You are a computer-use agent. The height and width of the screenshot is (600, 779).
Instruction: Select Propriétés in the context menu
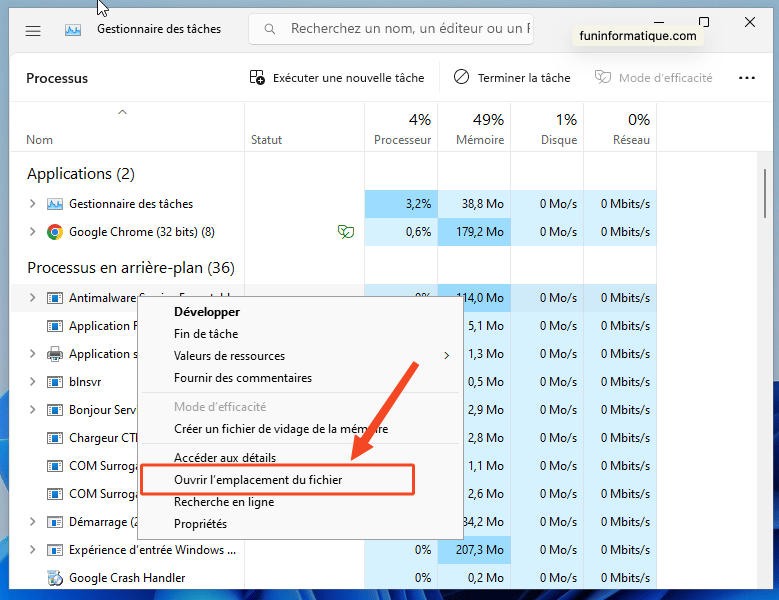[x=200, y=524]
